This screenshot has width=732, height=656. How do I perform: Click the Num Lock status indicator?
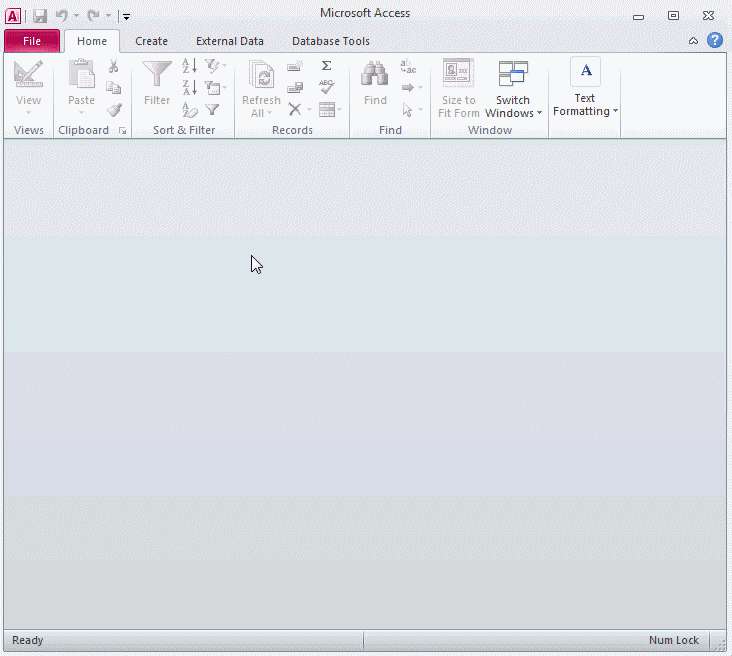tap(674, 640)
